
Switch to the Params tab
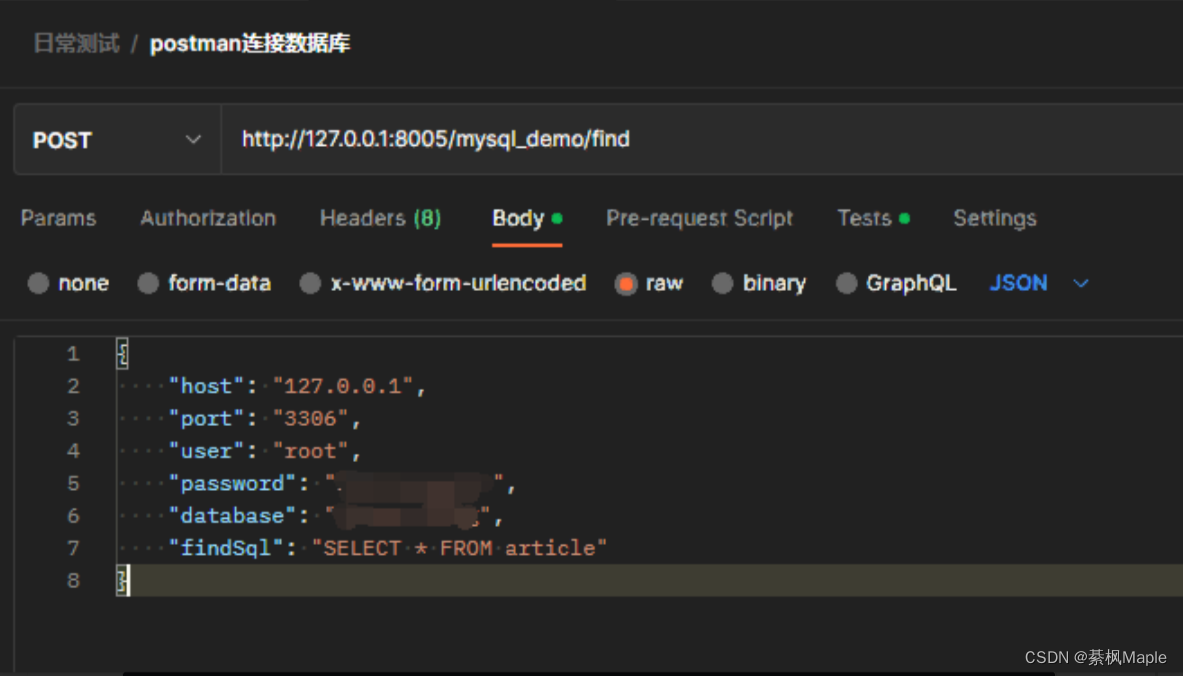tap(59, 218)
